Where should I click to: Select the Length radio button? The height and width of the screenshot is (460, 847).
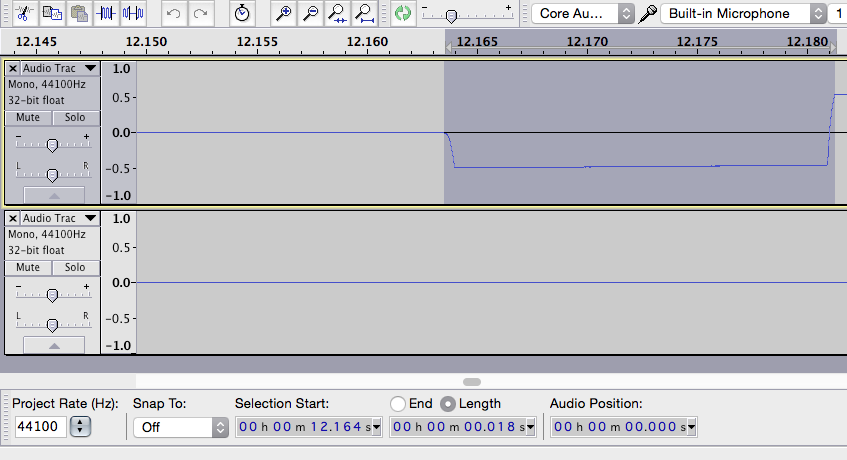click(448, 404)
